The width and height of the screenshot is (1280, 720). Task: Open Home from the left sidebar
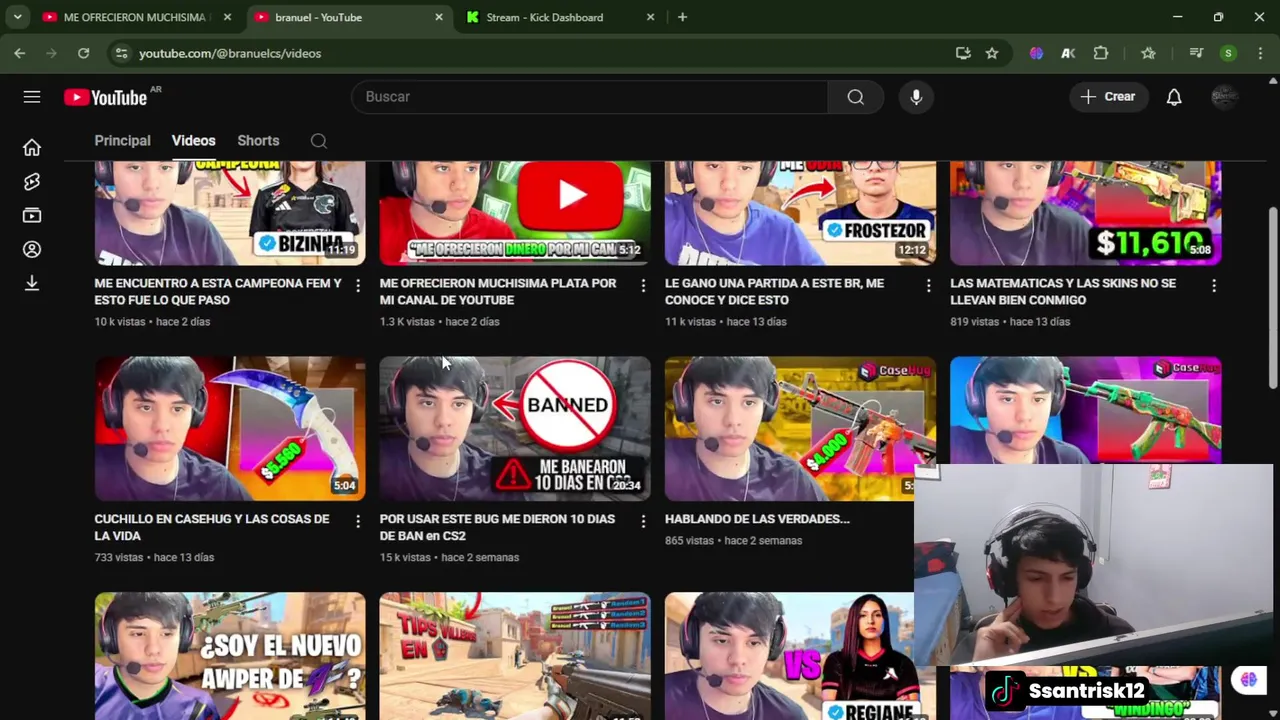pyautogui.click(x=32, y=147)
